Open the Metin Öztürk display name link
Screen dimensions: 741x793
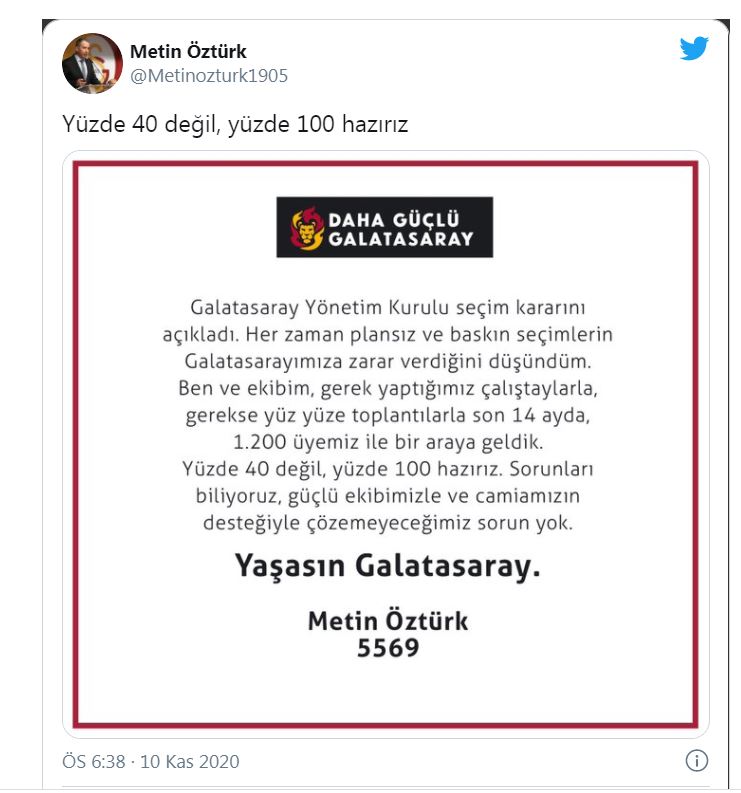tap(188, 51)
